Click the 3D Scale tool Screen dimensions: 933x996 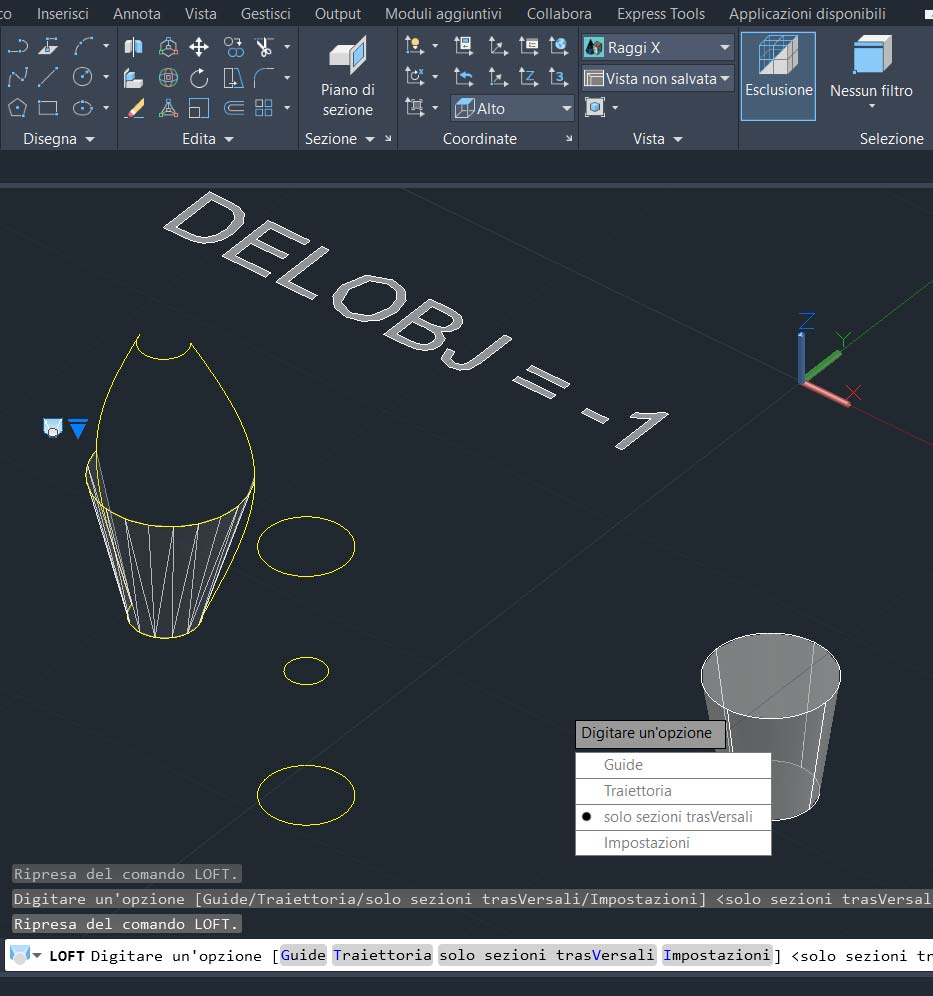[168, 108]
